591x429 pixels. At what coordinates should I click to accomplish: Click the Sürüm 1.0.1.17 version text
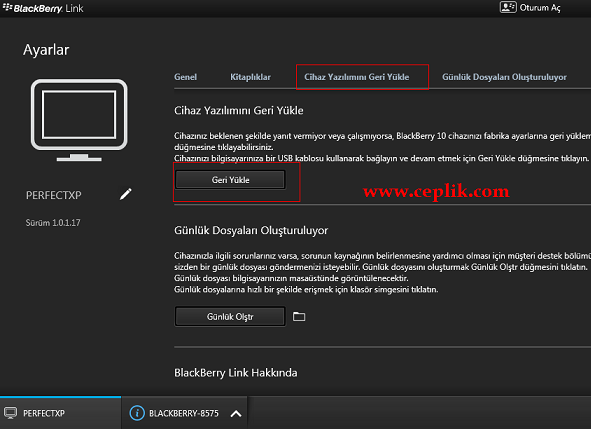click(x=53, y=223)
